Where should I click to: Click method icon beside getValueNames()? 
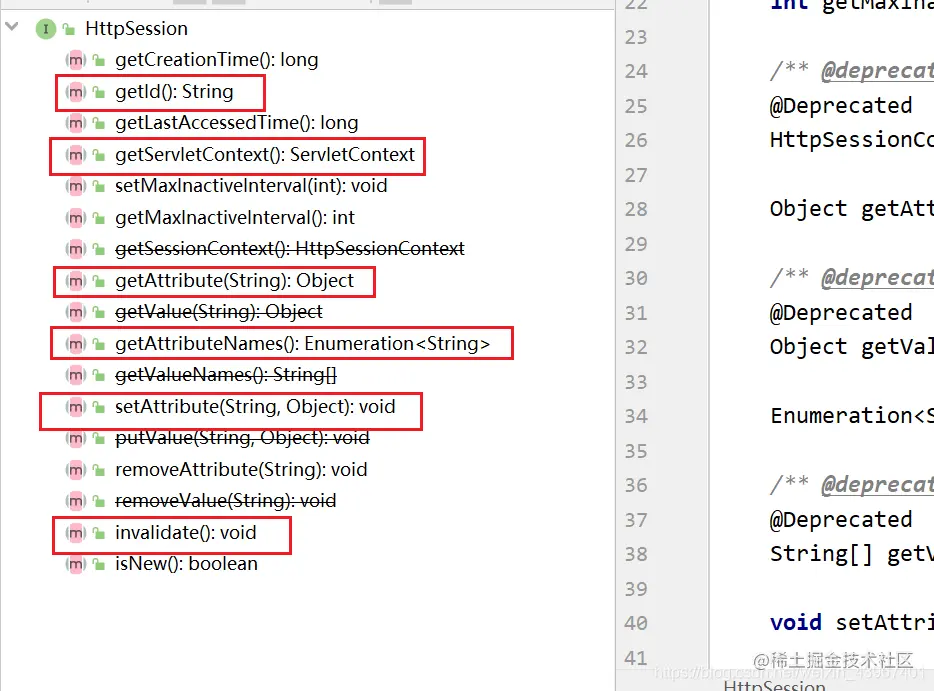tap(75, 375)
